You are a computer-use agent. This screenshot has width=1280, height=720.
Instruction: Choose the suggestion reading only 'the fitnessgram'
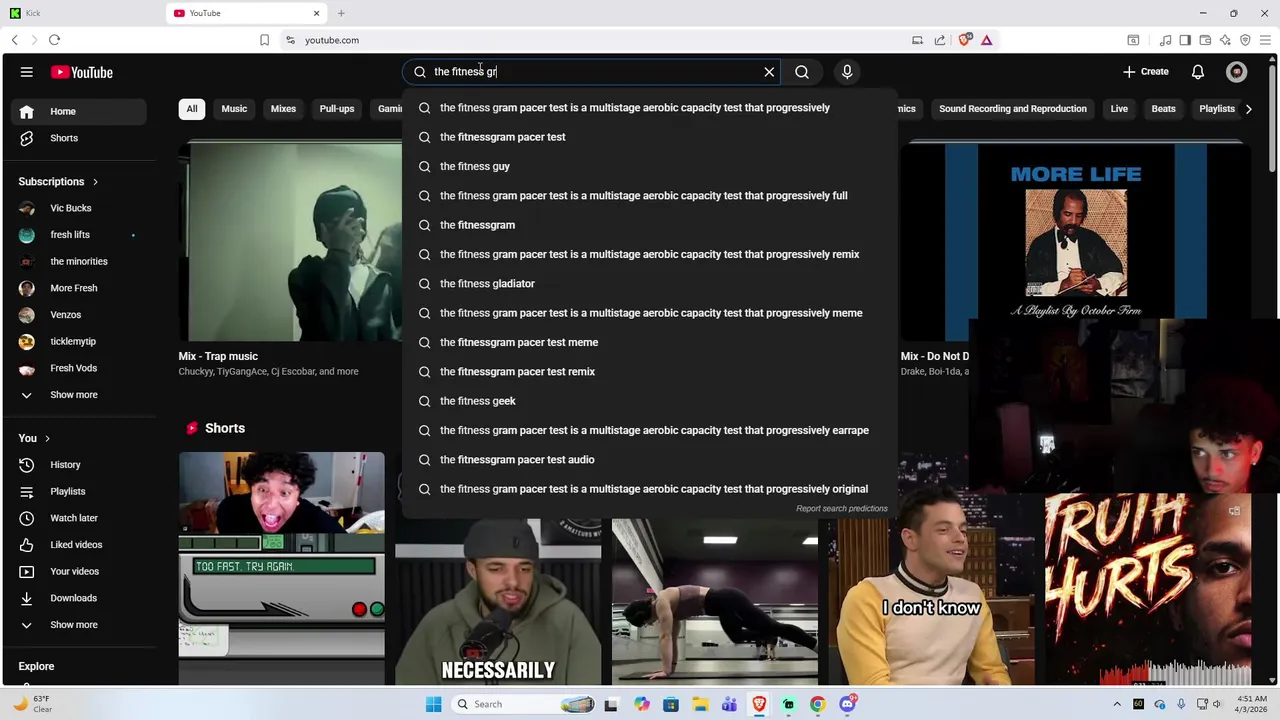tap(650, 225)
